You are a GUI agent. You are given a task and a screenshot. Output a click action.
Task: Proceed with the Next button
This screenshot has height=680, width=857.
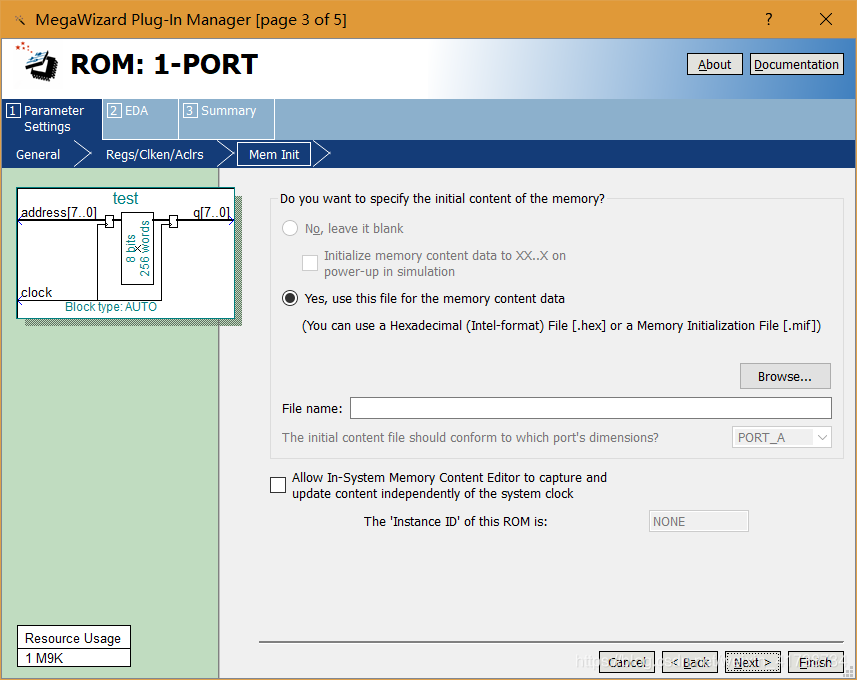click(753, 663)
